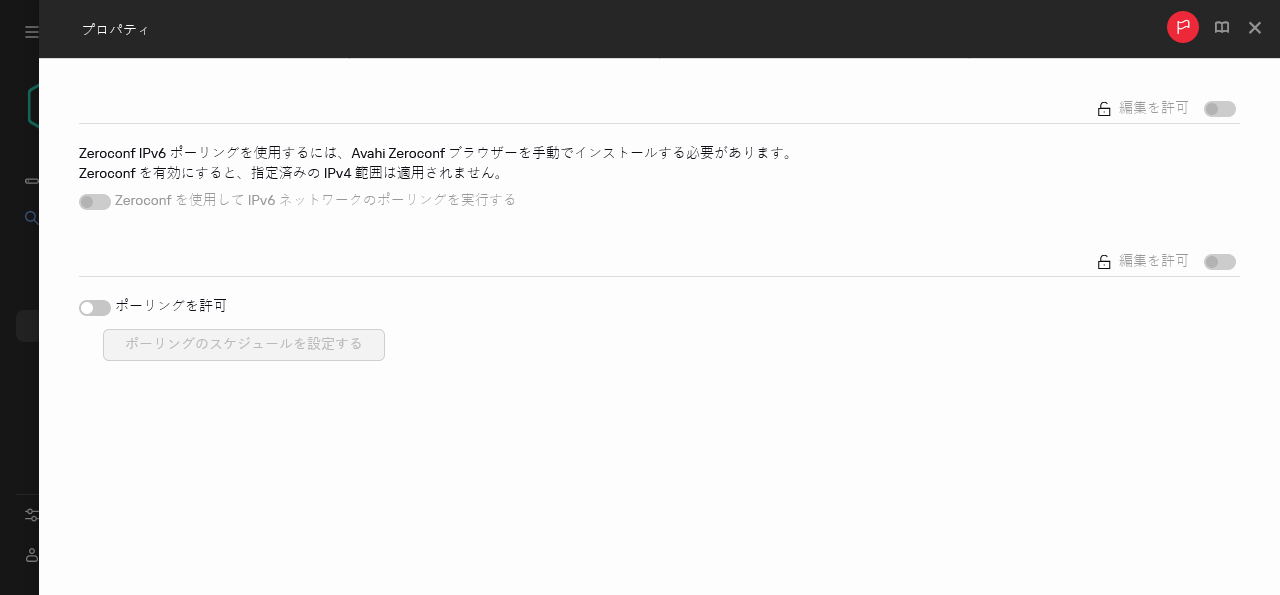
Task: Click the プロパティ title in the header bar
Action: click(116, 29)
